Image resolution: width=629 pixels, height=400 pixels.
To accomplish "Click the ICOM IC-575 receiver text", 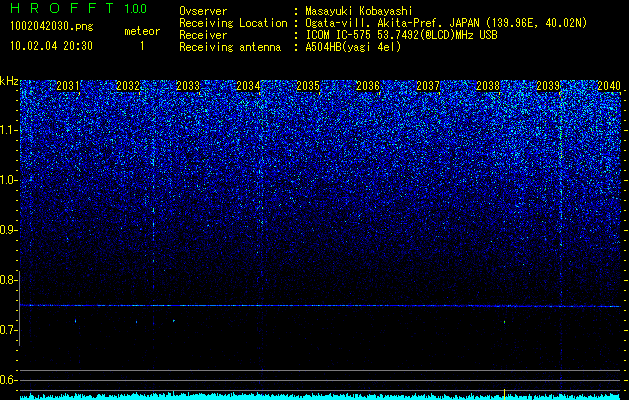I will point(401,35).
